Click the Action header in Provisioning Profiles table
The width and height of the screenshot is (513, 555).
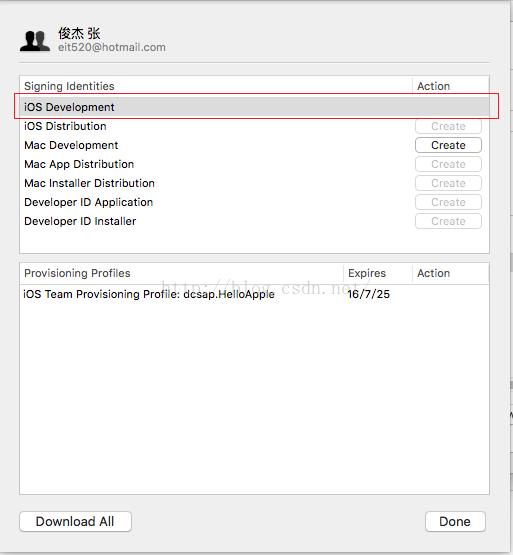[x=451, y=273]
